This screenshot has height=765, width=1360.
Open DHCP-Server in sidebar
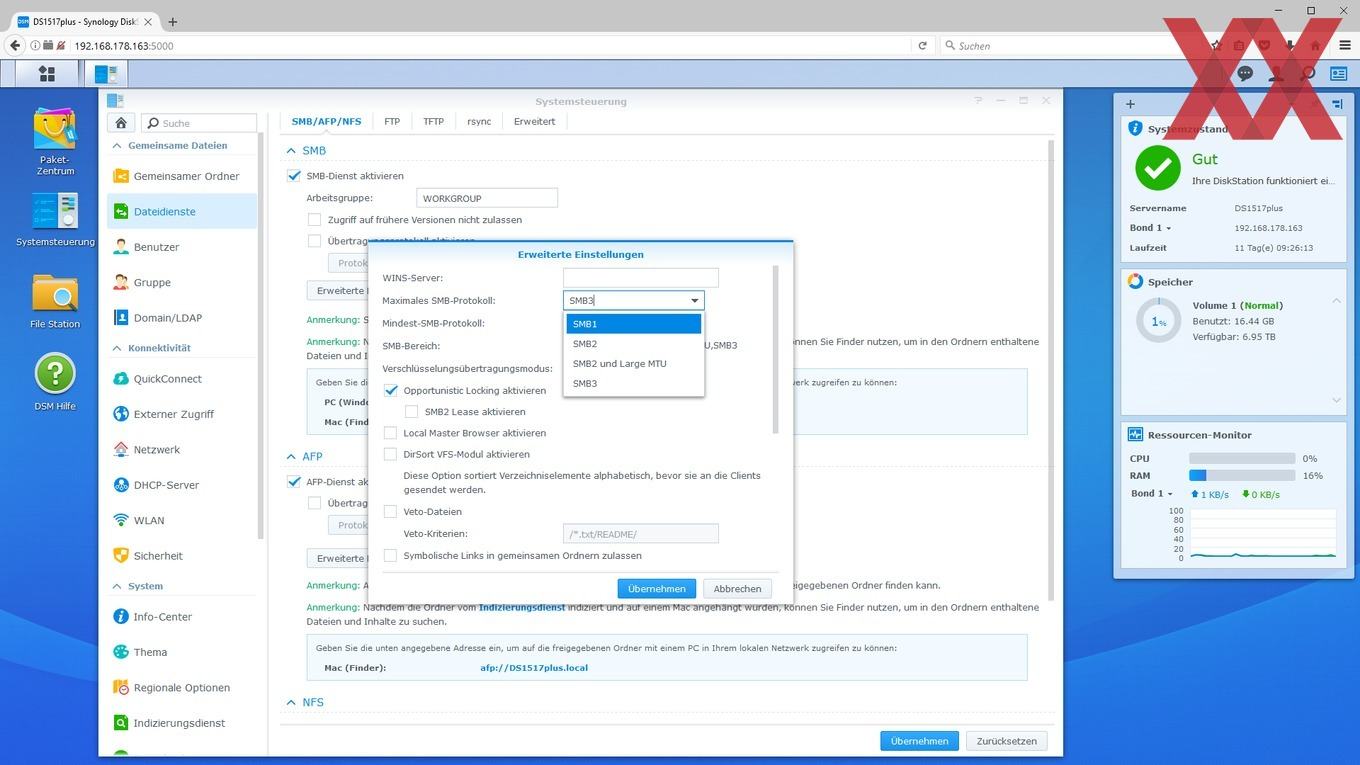(182, 485)
